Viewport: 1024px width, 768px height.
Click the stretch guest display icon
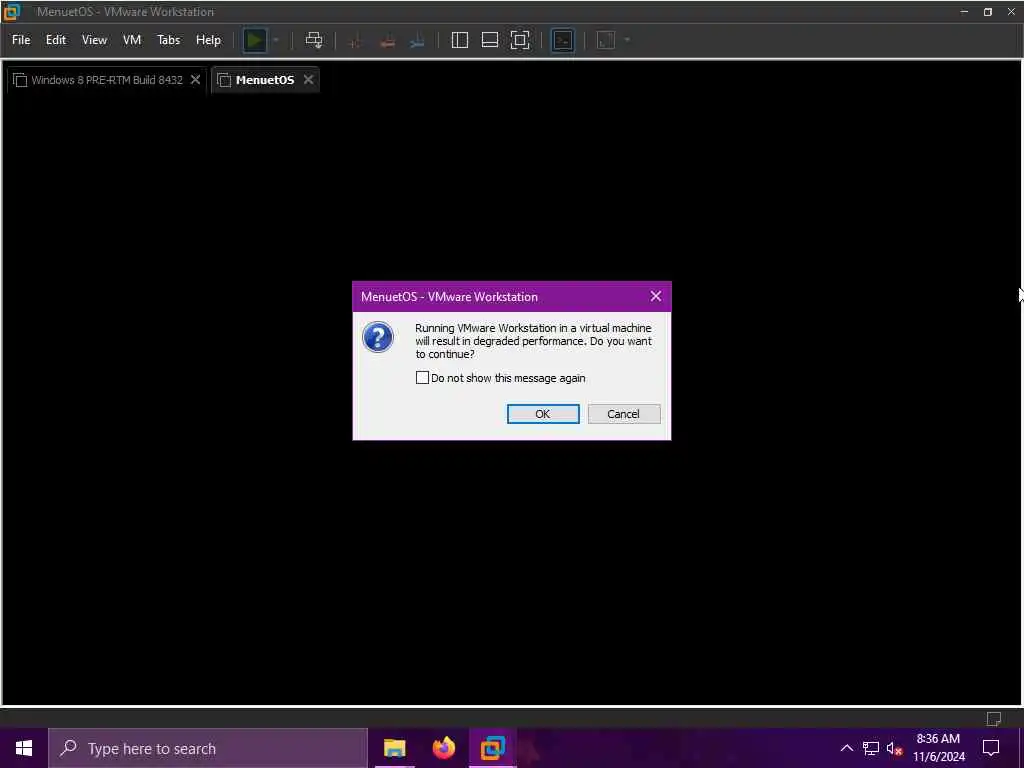606,40
